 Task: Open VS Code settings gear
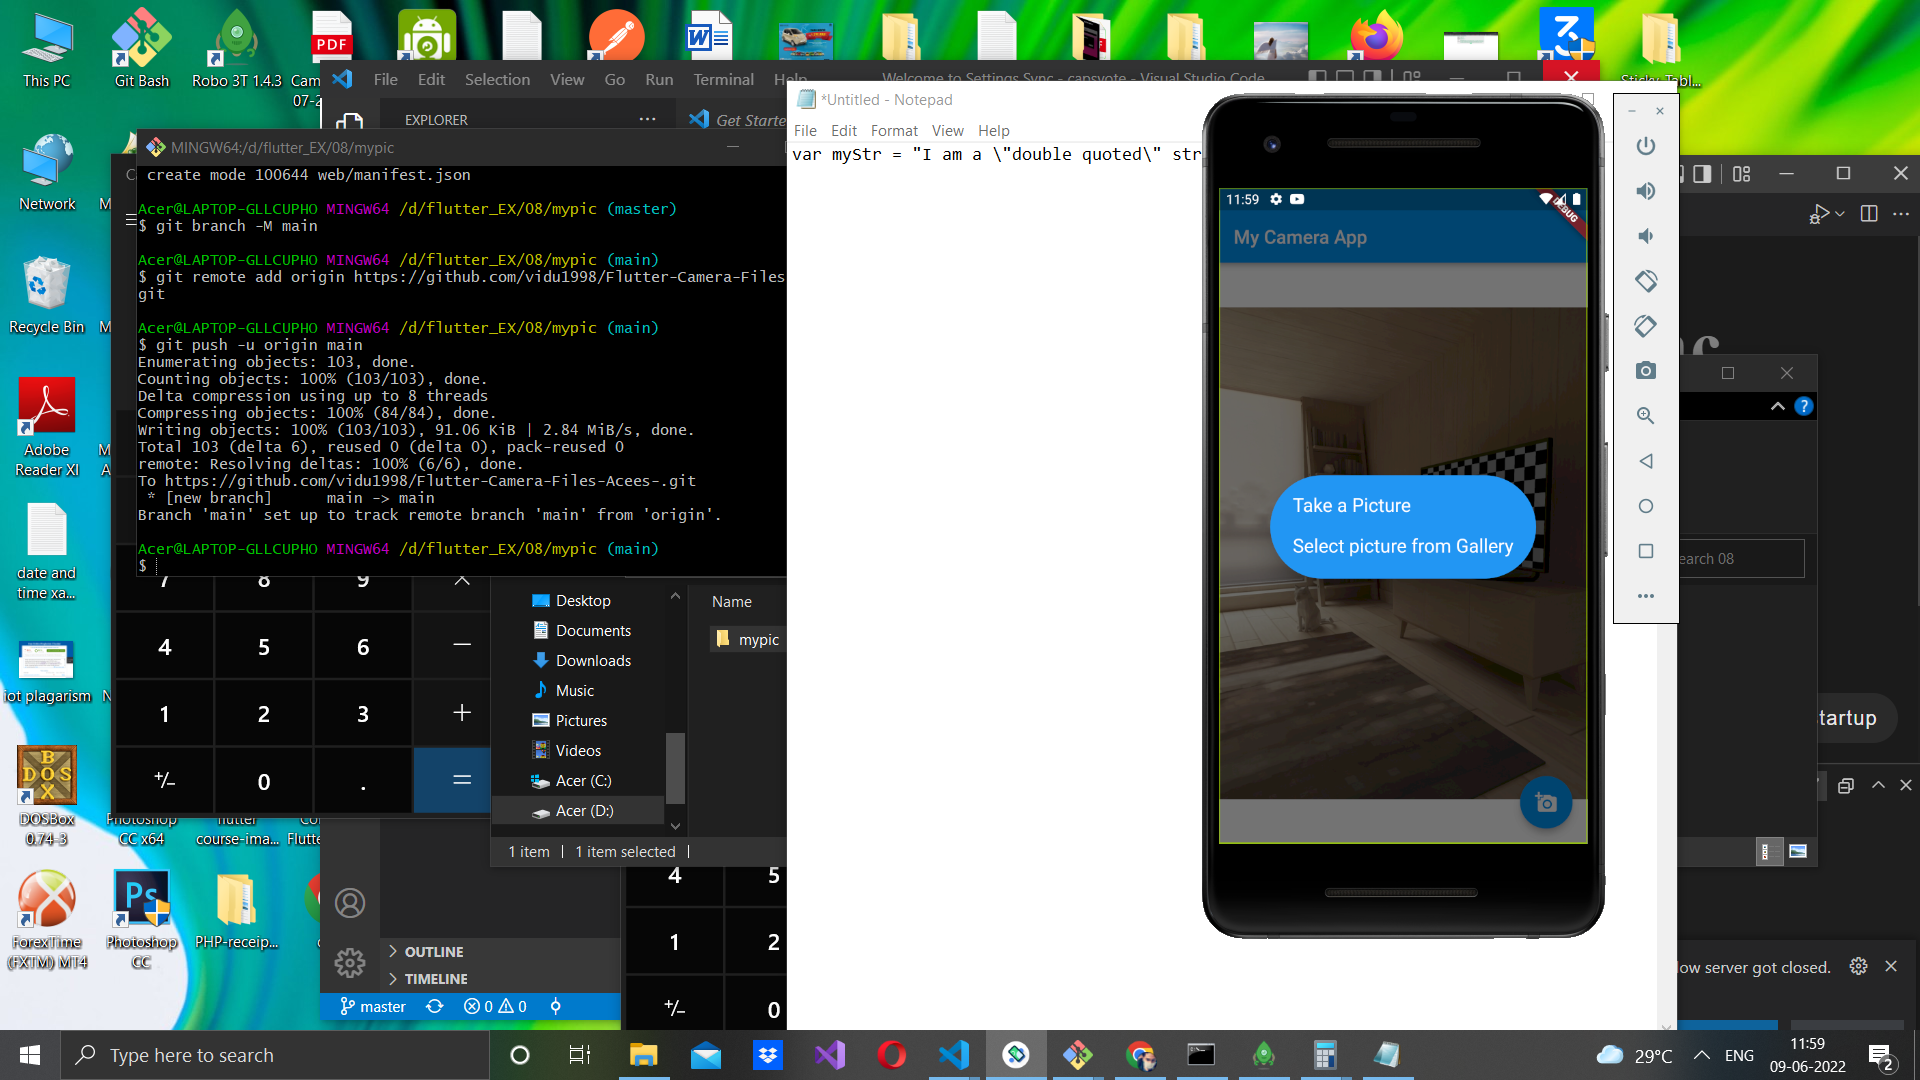(x=349, y=963)
